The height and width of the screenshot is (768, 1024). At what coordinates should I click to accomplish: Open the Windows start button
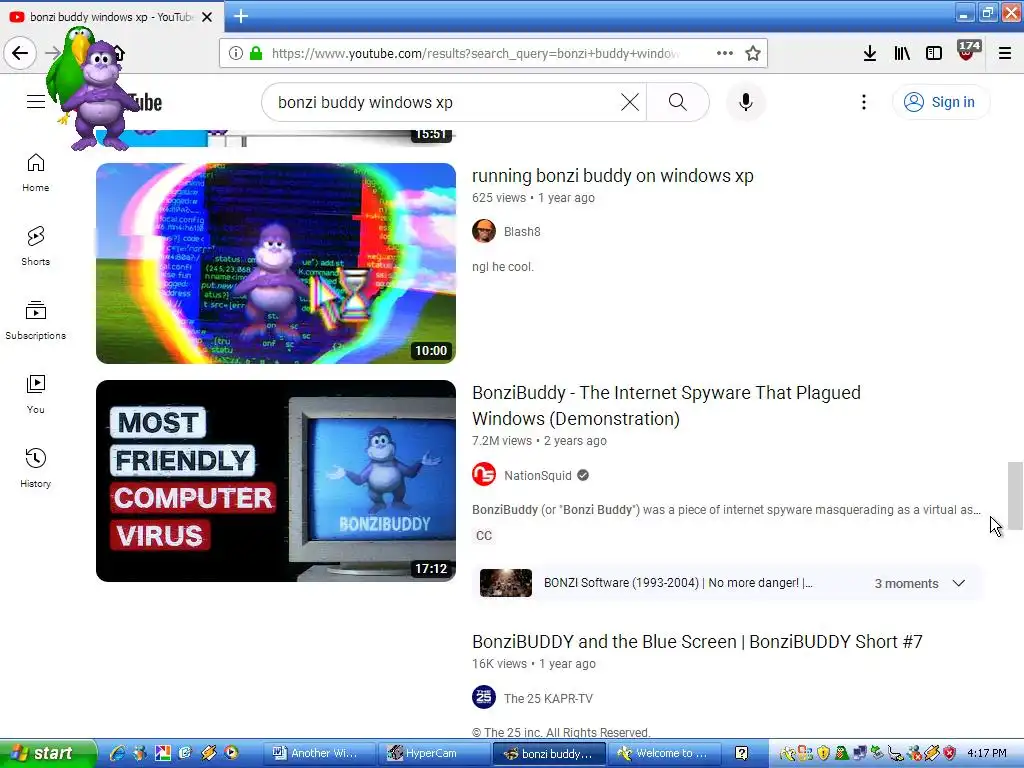click(48, 754)
